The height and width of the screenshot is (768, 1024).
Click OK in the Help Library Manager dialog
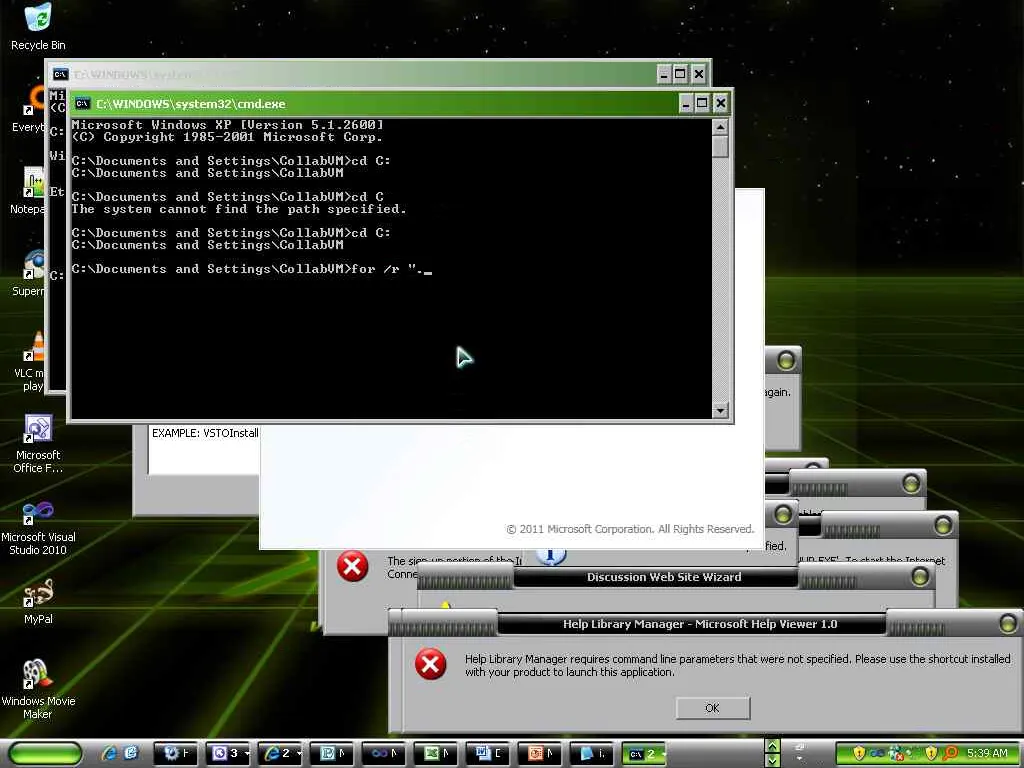pyautogui.click(x=712, y=708)
